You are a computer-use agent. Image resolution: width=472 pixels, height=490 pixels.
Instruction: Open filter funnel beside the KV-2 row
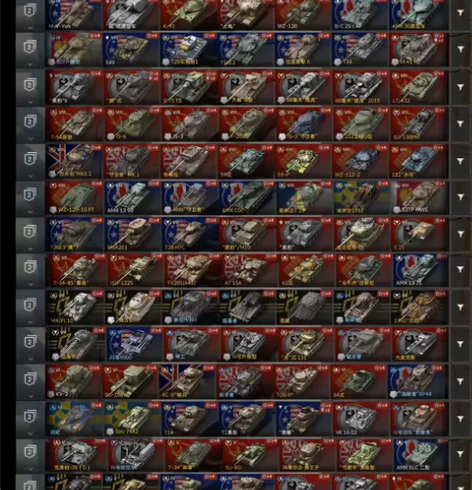point(460,381)
